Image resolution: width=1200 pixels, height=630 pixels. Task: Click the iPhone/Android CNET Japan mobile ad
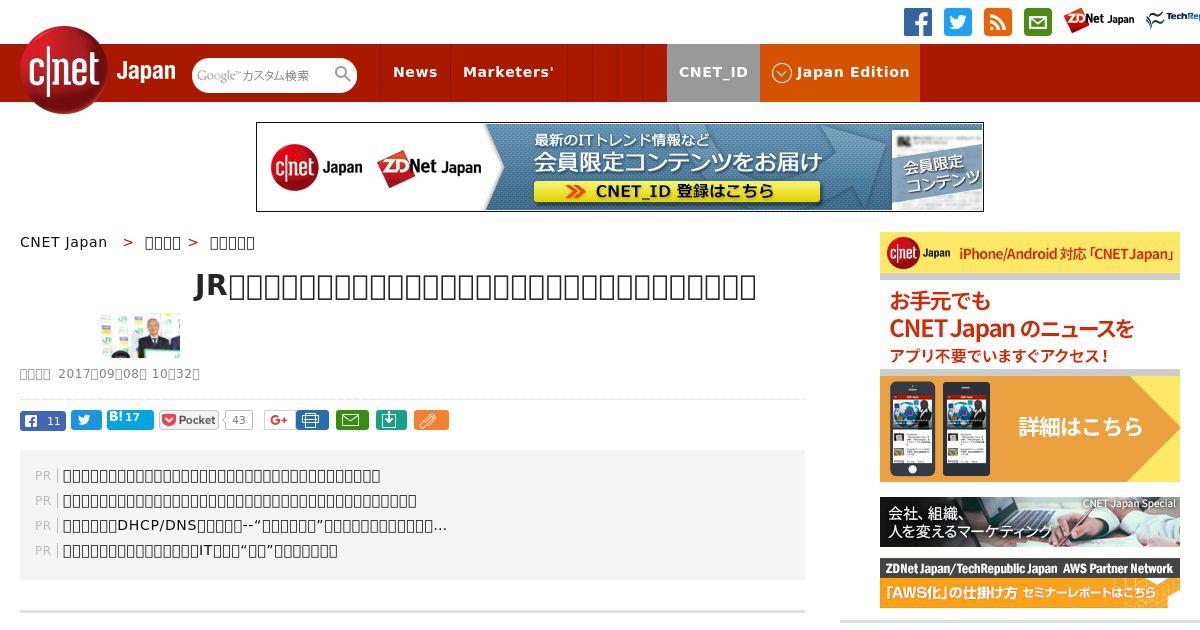[x=1030, y=357]
